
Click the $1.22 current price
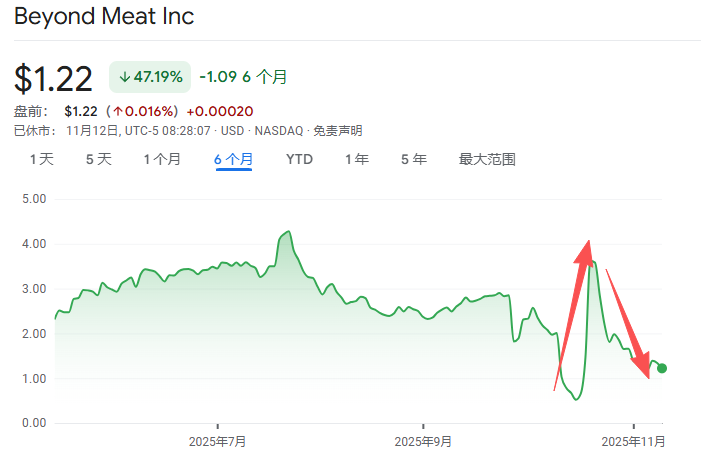pyautogui.click(x=53, y=78)
